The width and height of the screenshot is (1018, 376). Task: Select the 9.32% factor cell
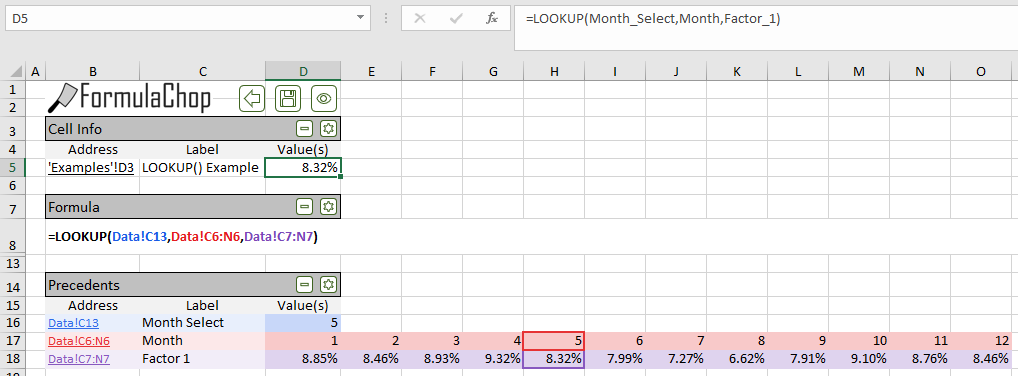click(493, 358)
